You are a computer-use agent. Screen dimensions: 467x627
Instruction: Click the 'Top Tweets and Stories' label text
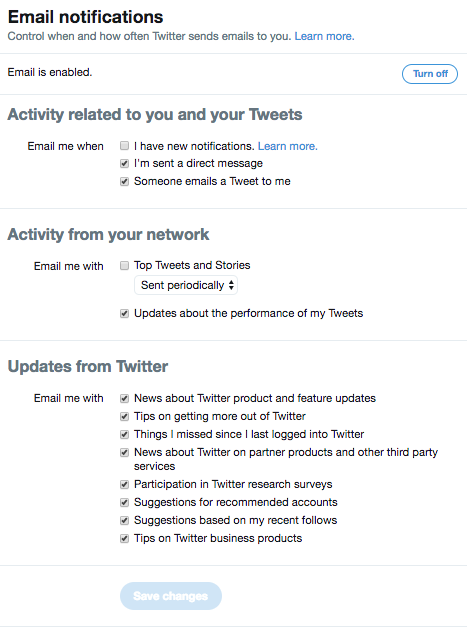pyautogui.click(x=192, y=265)
